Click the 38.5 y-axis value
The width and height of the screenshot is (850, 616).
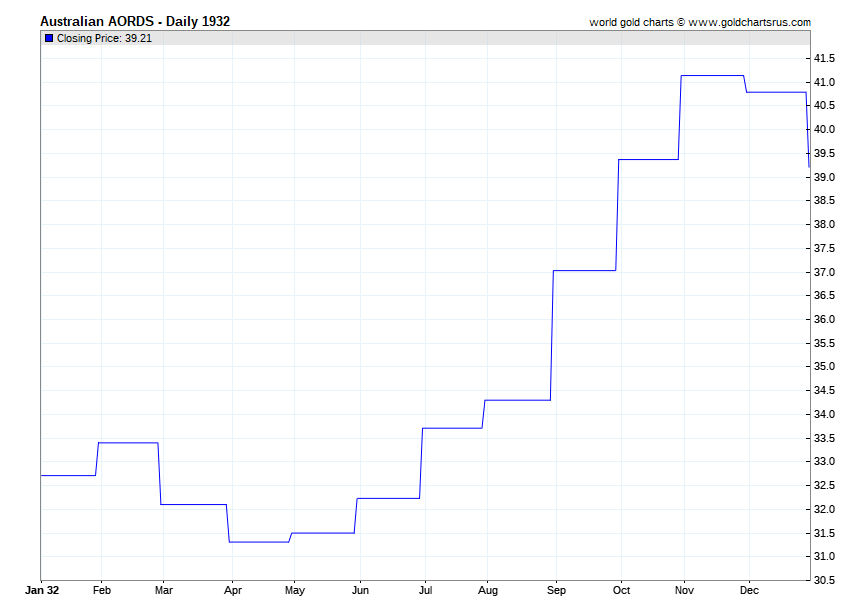tap(824, 200)
